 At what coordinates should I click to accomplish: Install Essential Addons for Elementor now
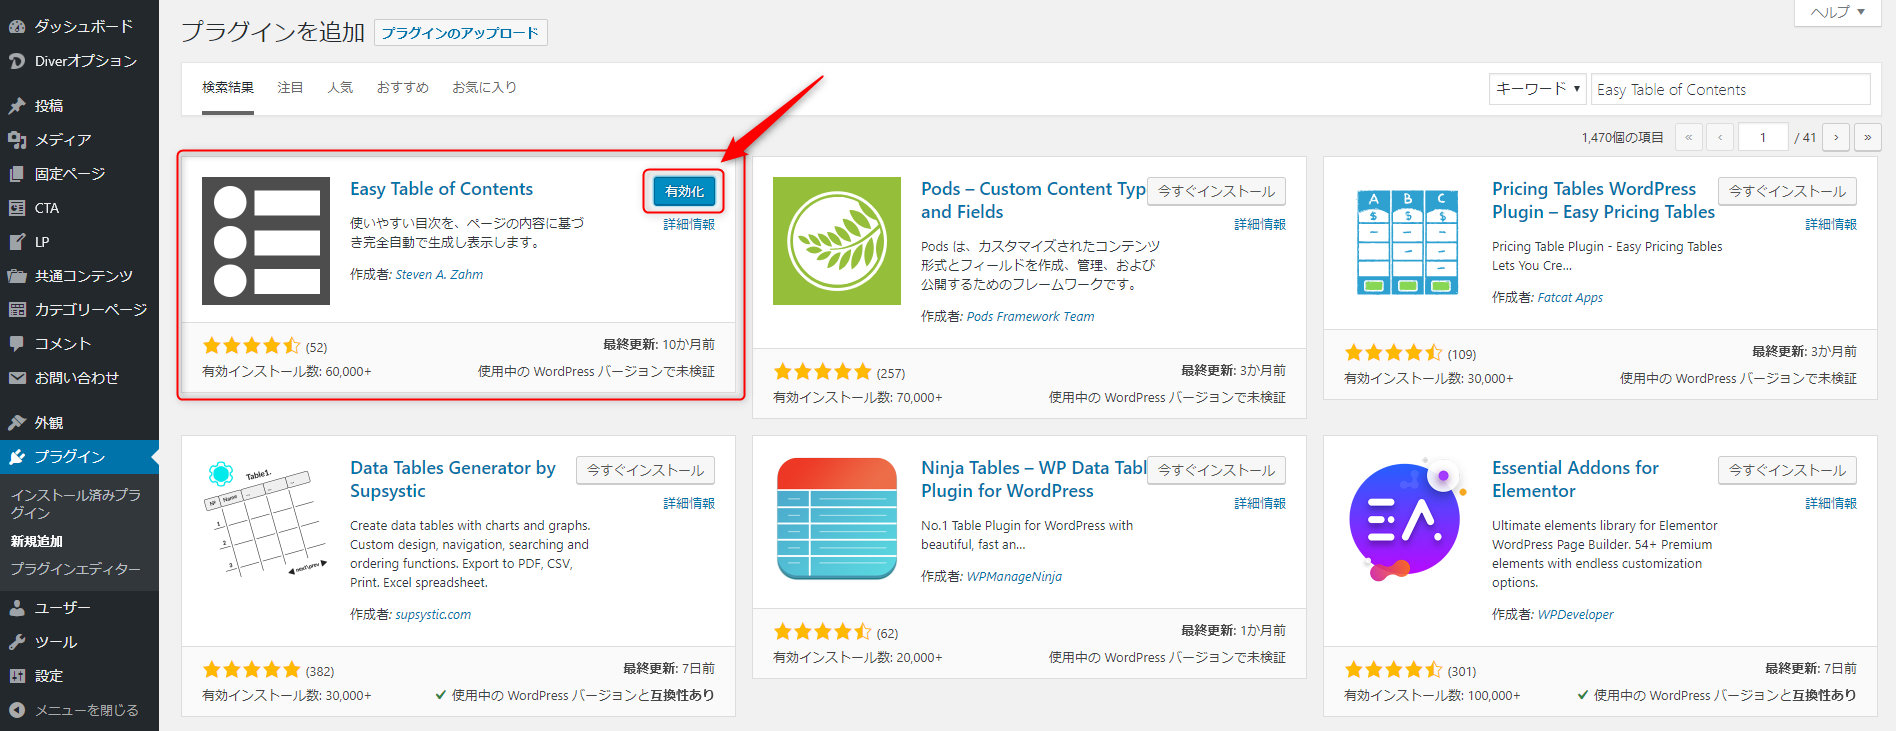(x=1787, y=470)
